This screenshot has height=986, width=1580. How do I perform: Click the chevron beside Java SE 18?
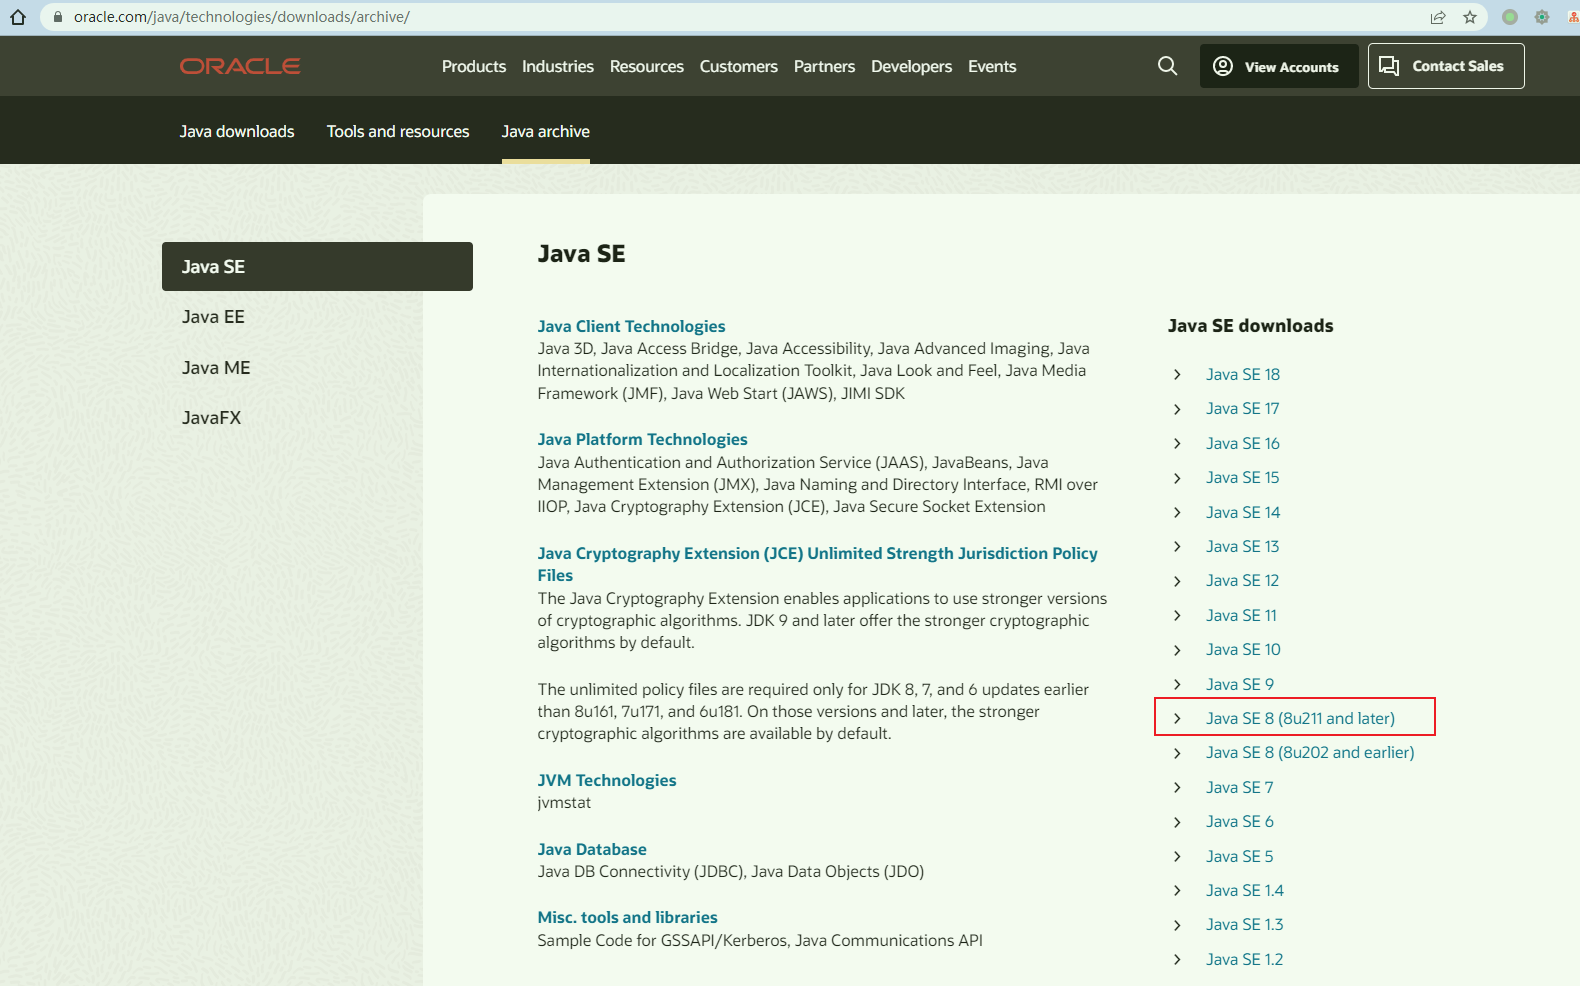click(1177, 374)
